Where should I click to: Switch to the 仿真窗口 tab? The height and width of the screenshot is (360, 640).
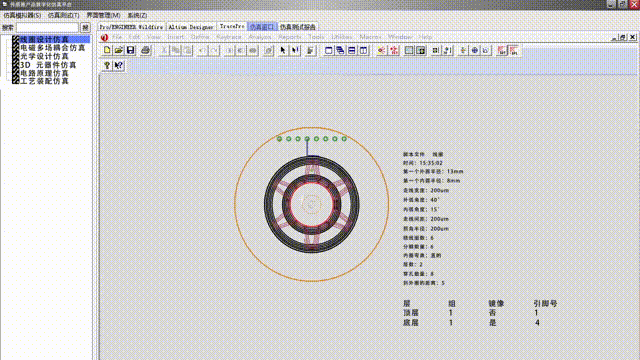(x=262, y=27)
